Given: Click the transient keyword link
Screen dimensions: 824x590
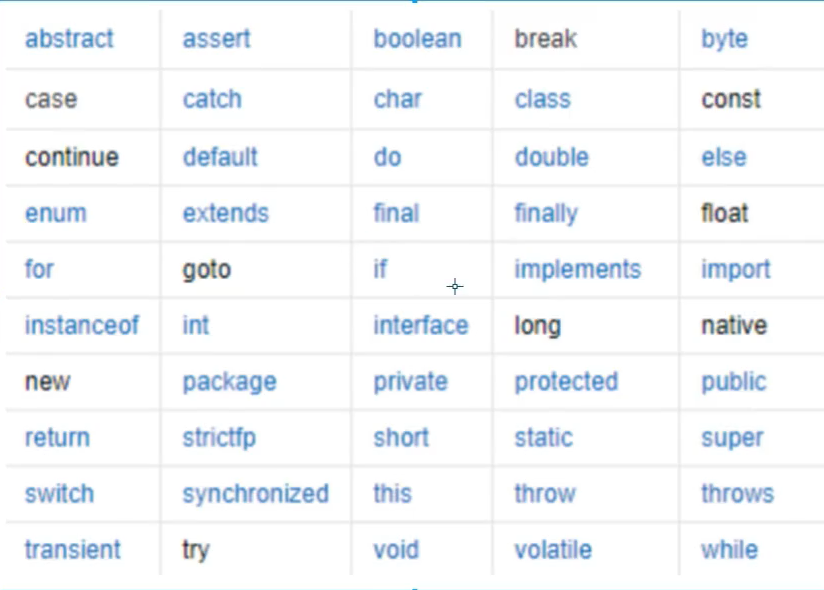Looking at the screenshot, I should (x=73, y=550).
